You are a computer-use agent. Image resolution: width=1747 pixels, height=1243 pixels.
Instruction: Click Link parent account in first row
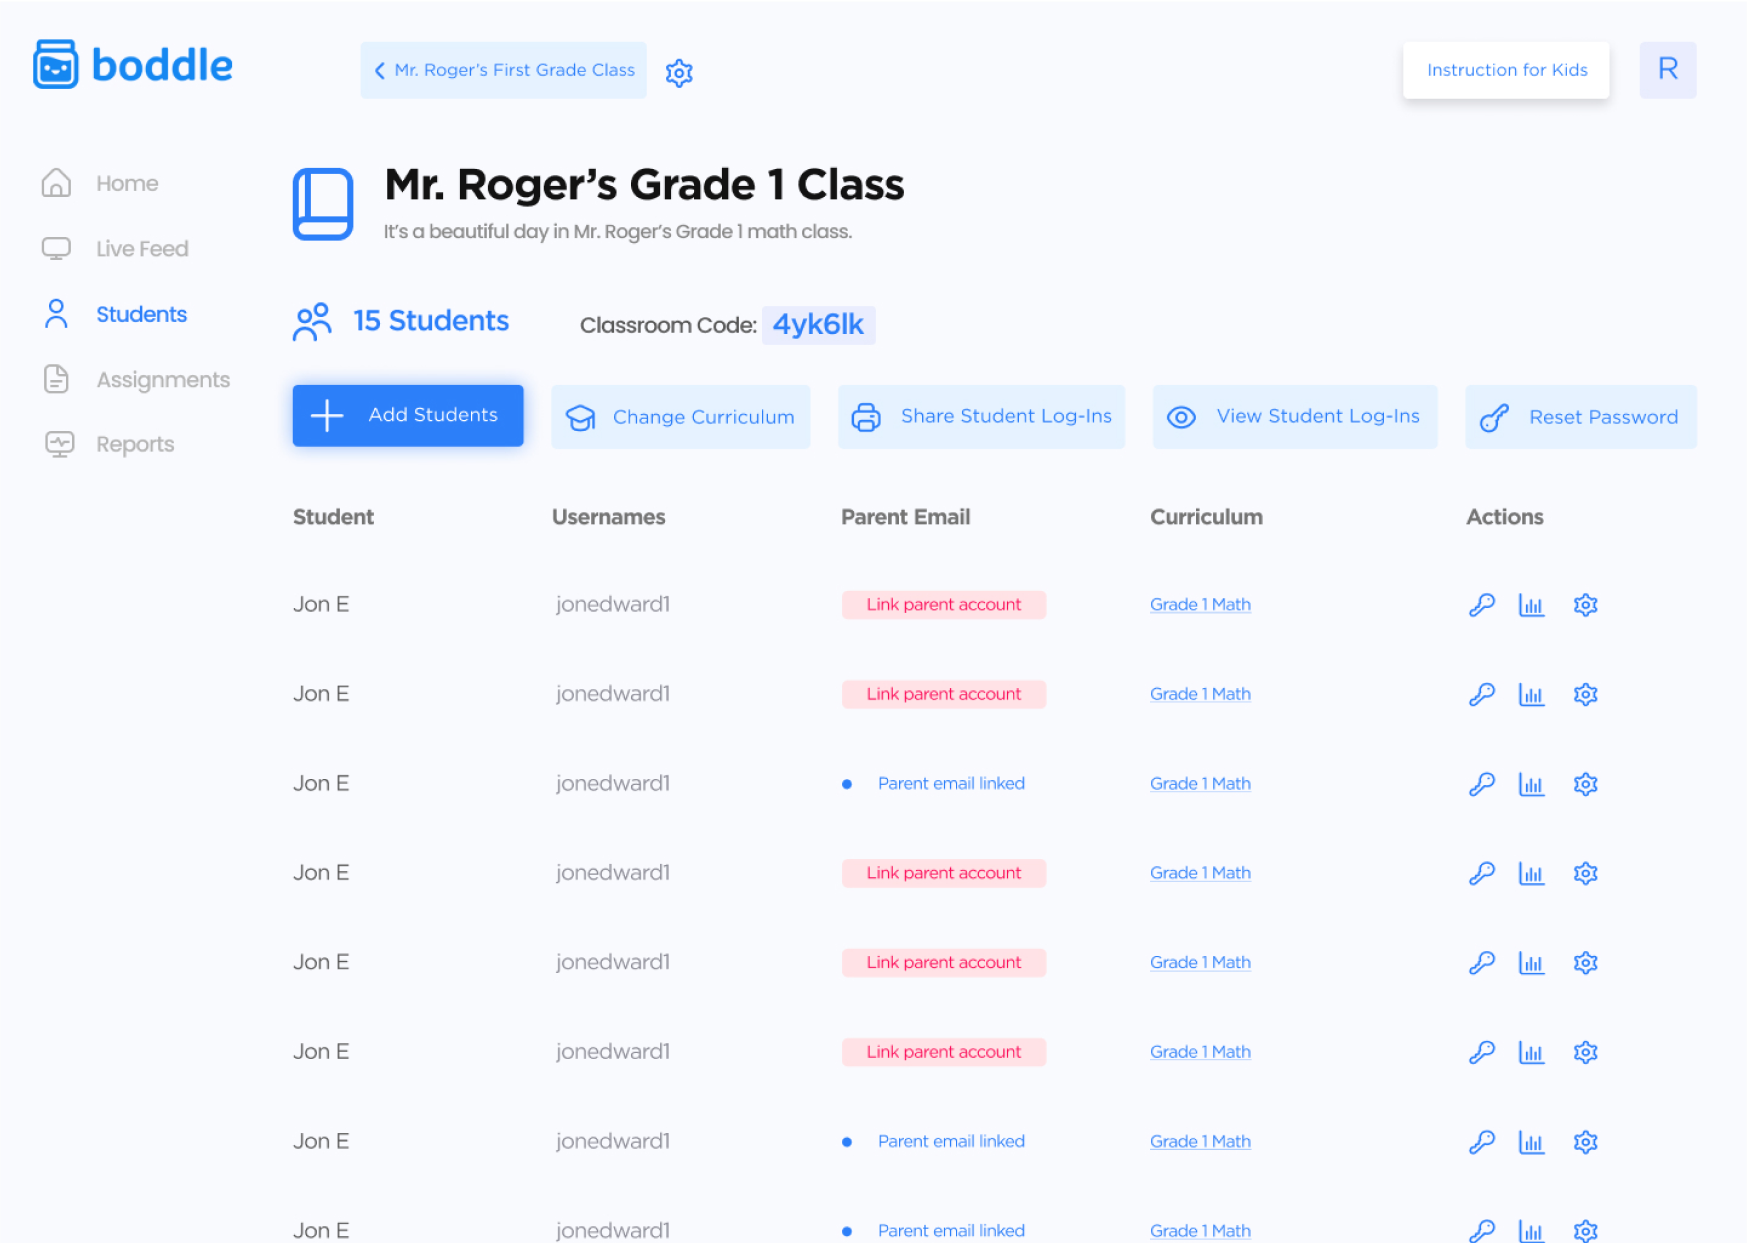click(x=944, y=605)
